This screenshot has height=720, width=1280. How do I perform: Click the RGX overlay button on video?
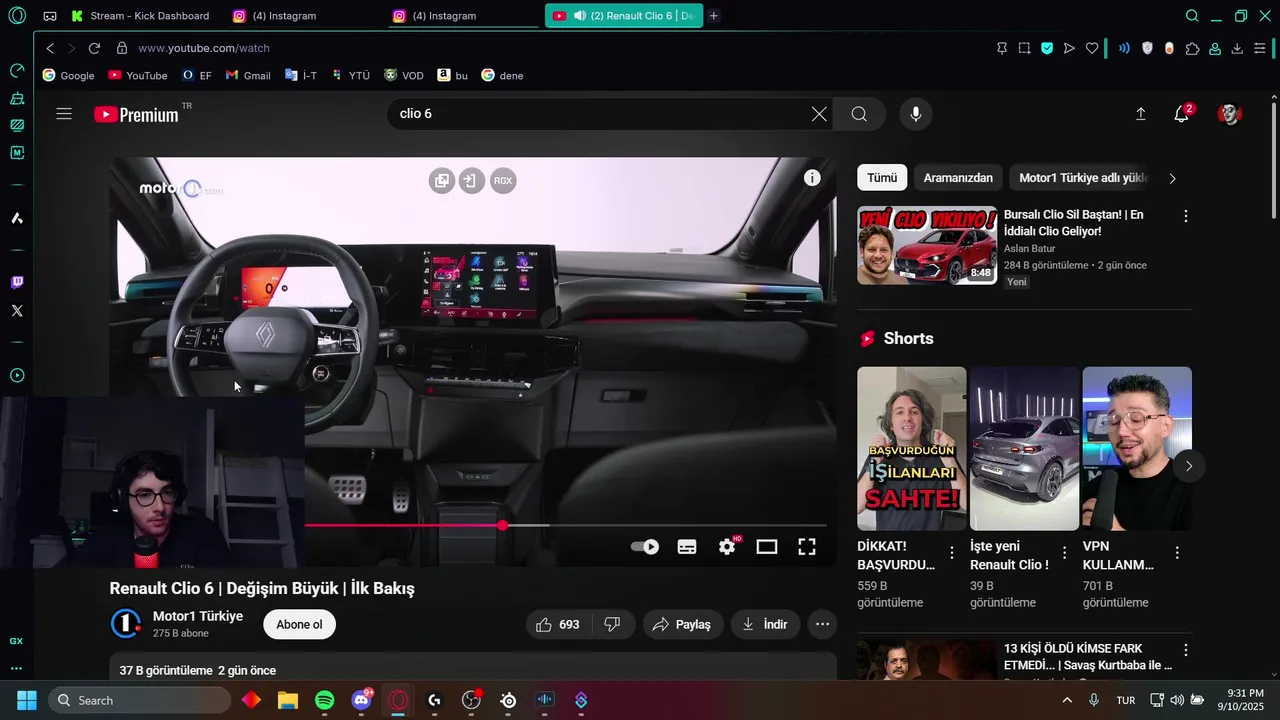503,181
